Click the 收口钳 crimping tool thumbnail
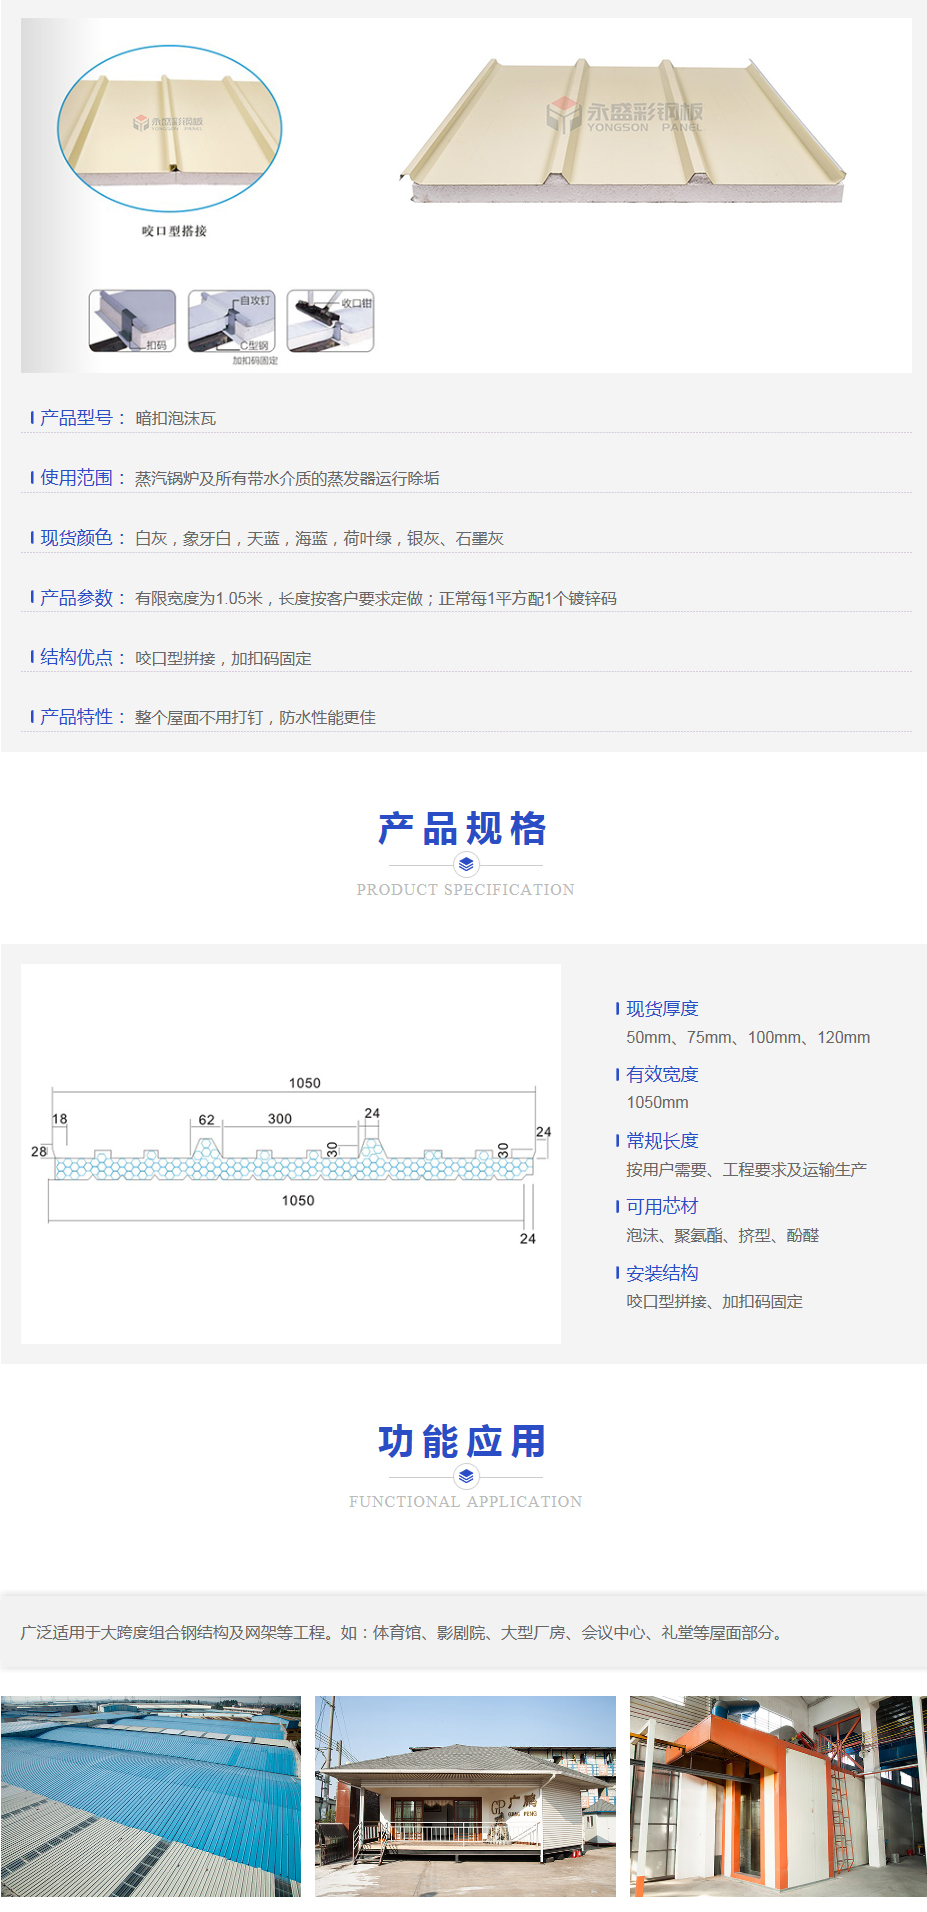Viewport: 927px width, 1912px height. point(330,321)
